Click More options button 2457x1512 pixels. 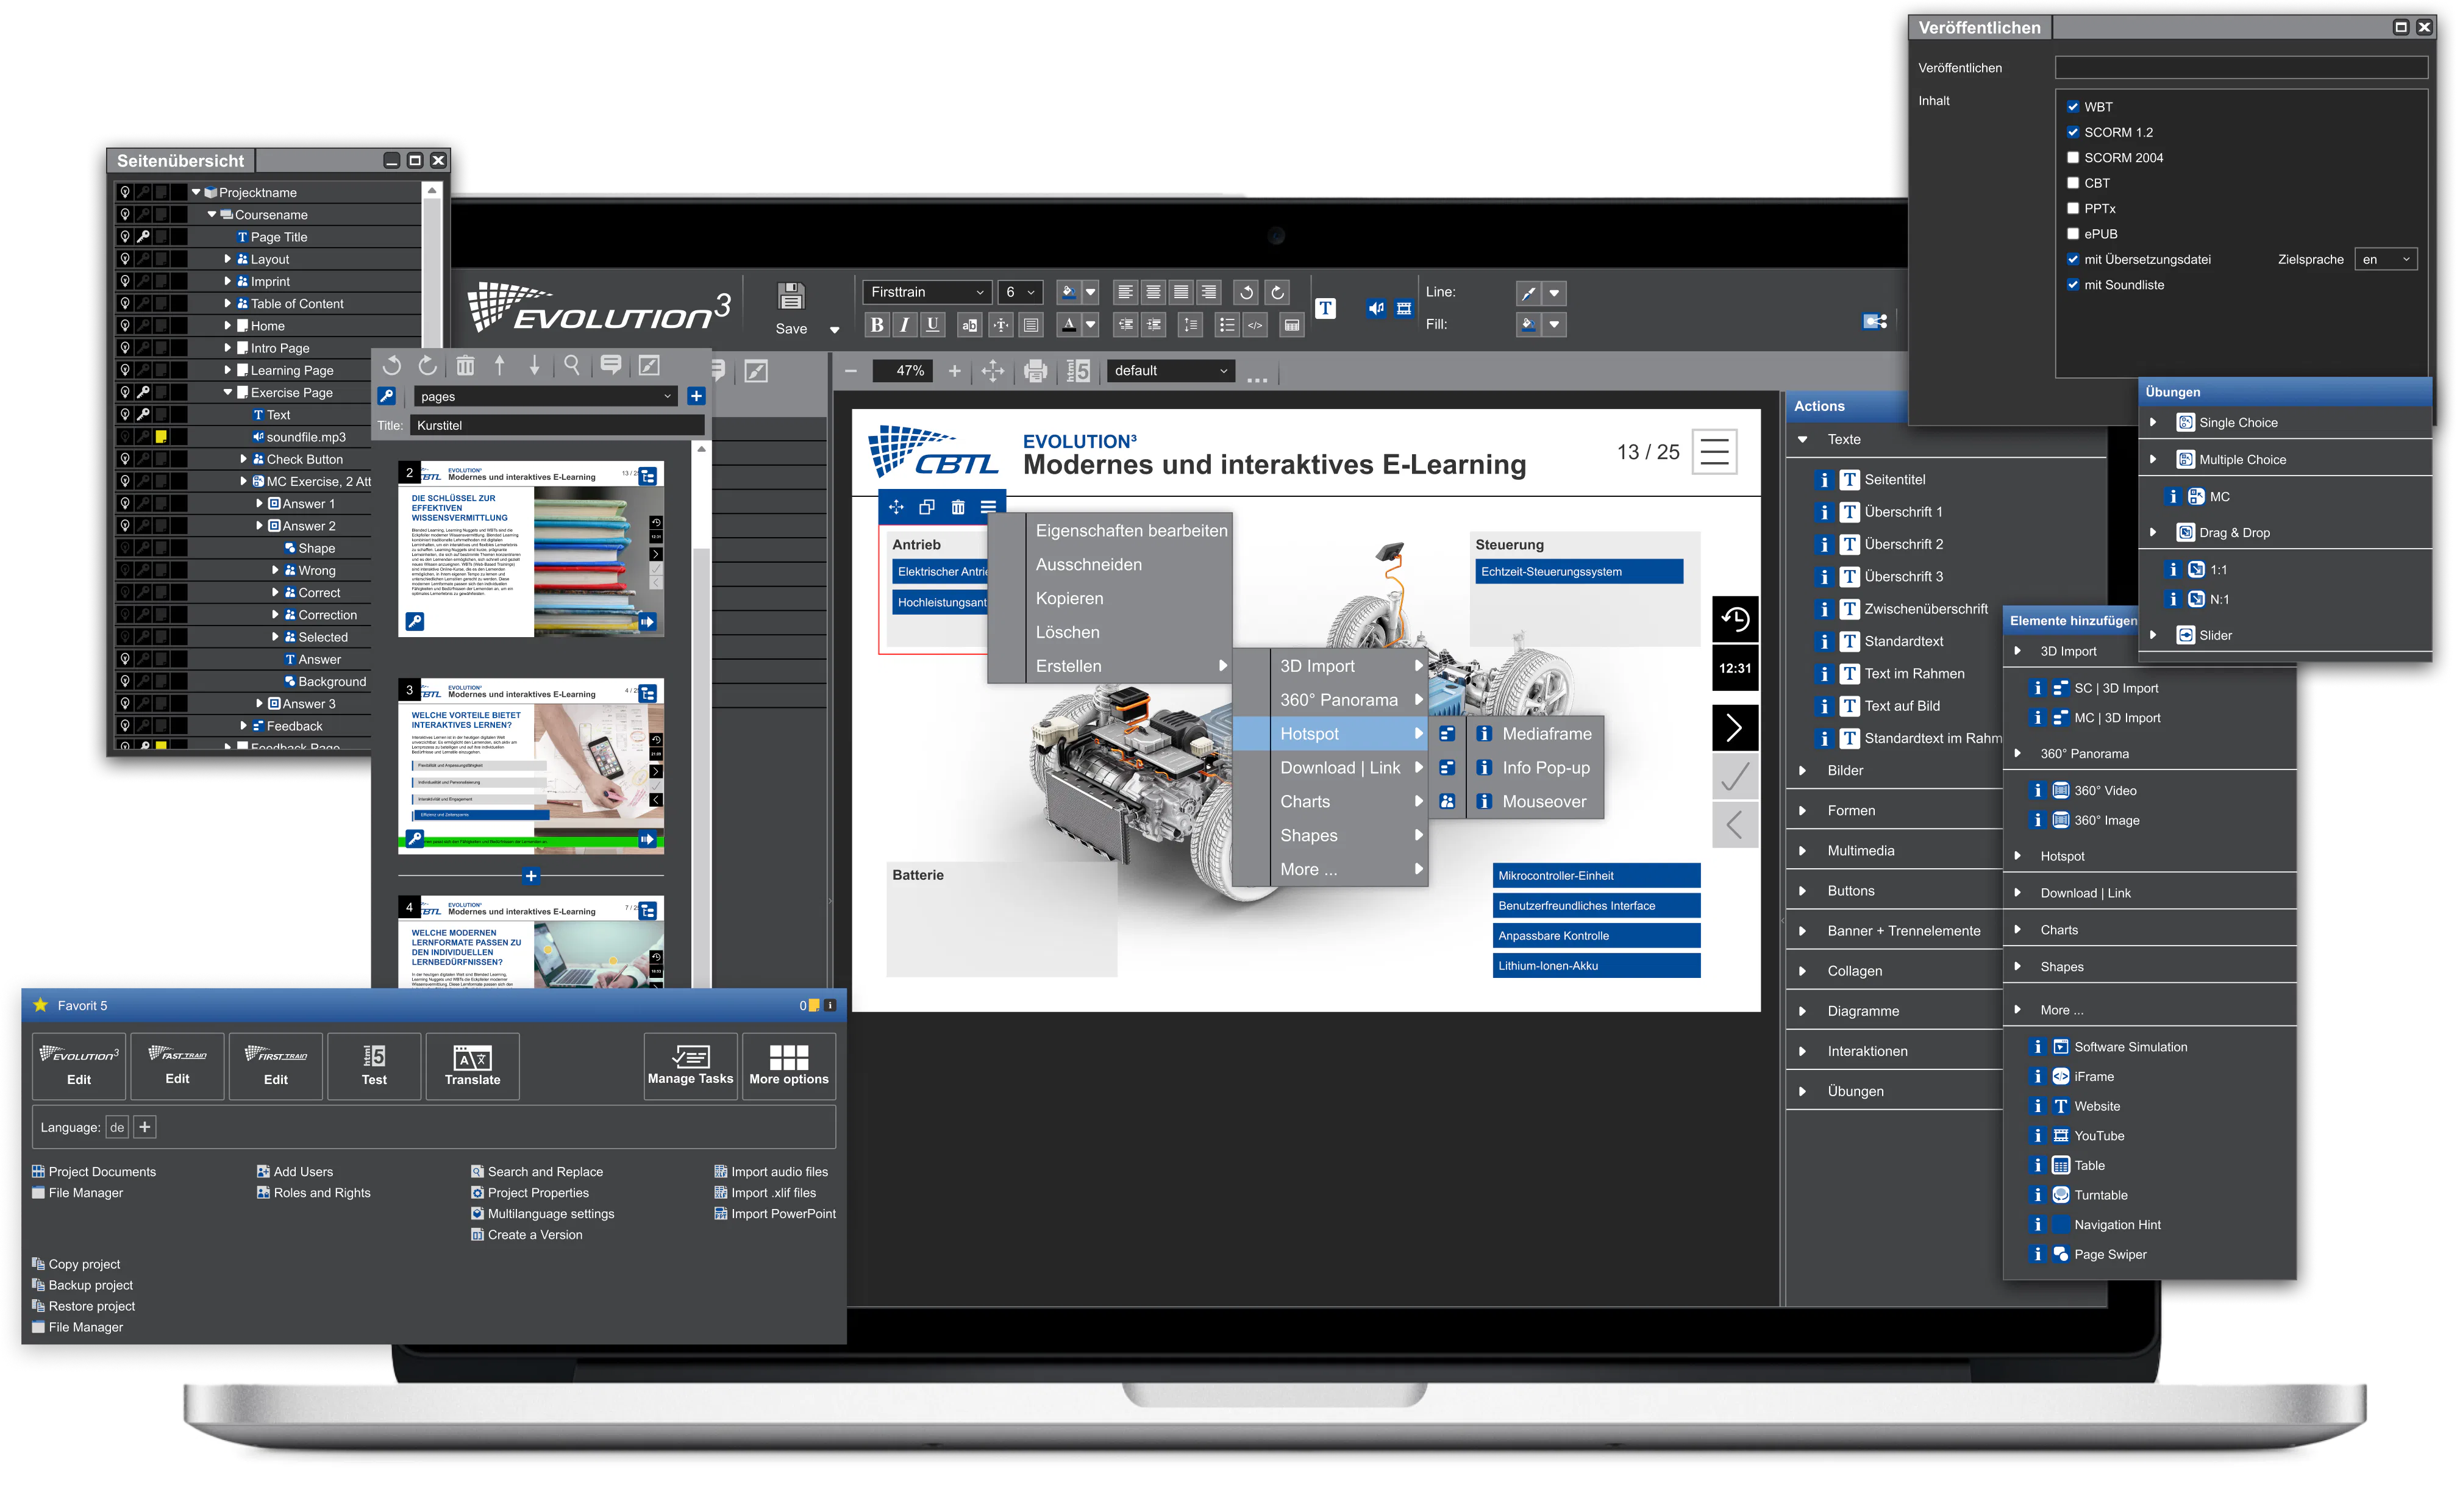pyautogui.click(x=788, y=1066)
